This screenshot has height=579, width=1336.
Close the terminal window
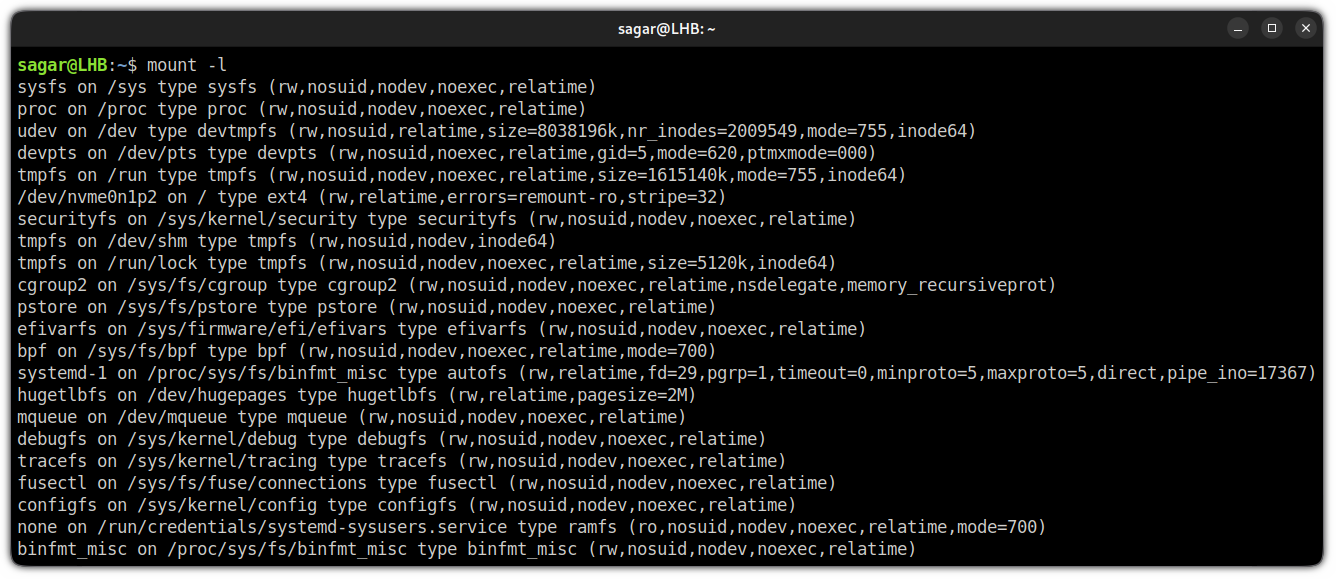click(x=1306, y=28)
